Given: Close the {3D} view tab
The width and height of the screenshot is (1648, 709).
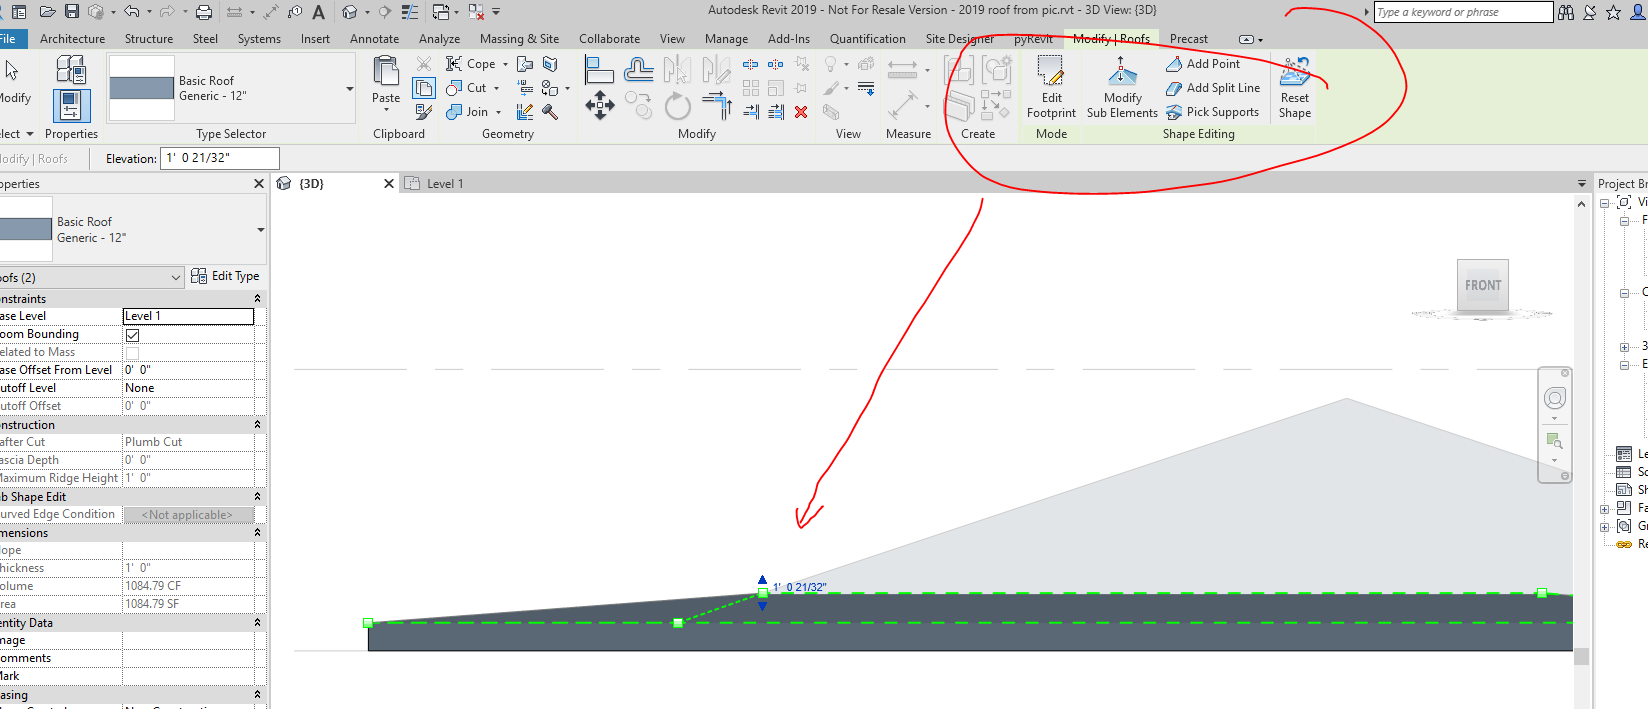Looking at the screenshot, I should pos(389,184).
